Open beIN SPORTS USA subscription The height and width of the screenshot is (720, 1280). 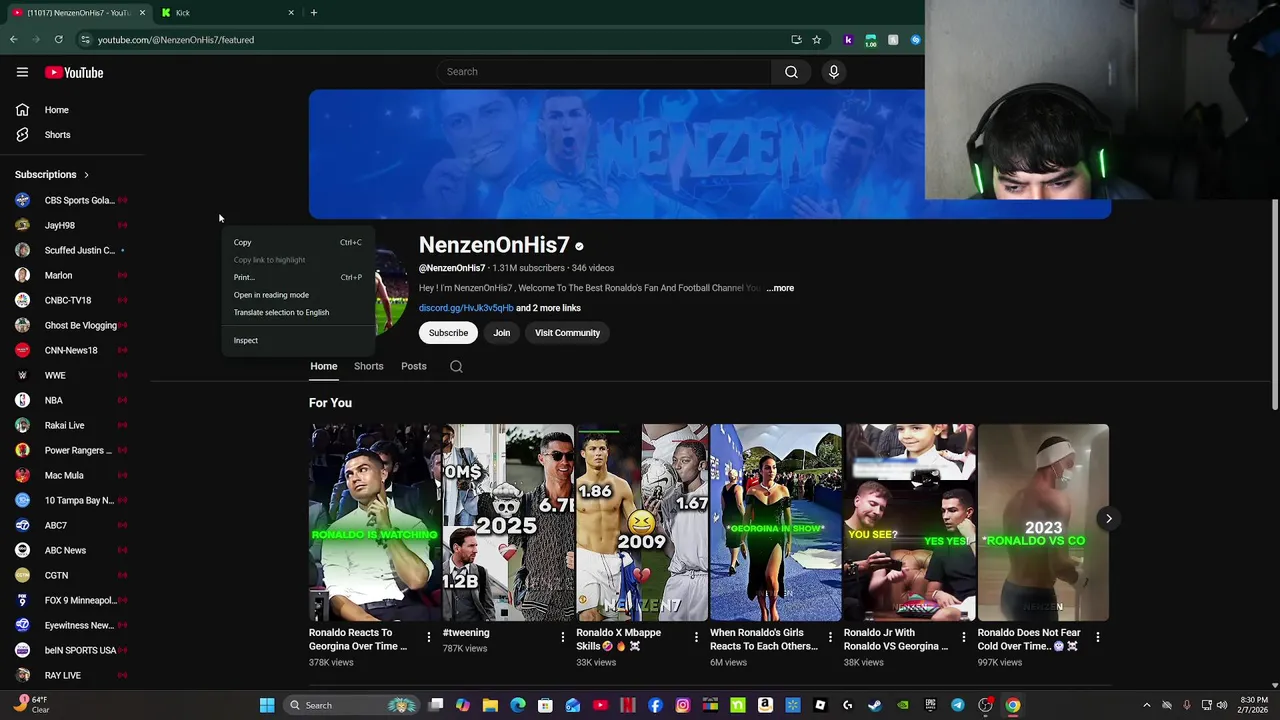point(73,650)
